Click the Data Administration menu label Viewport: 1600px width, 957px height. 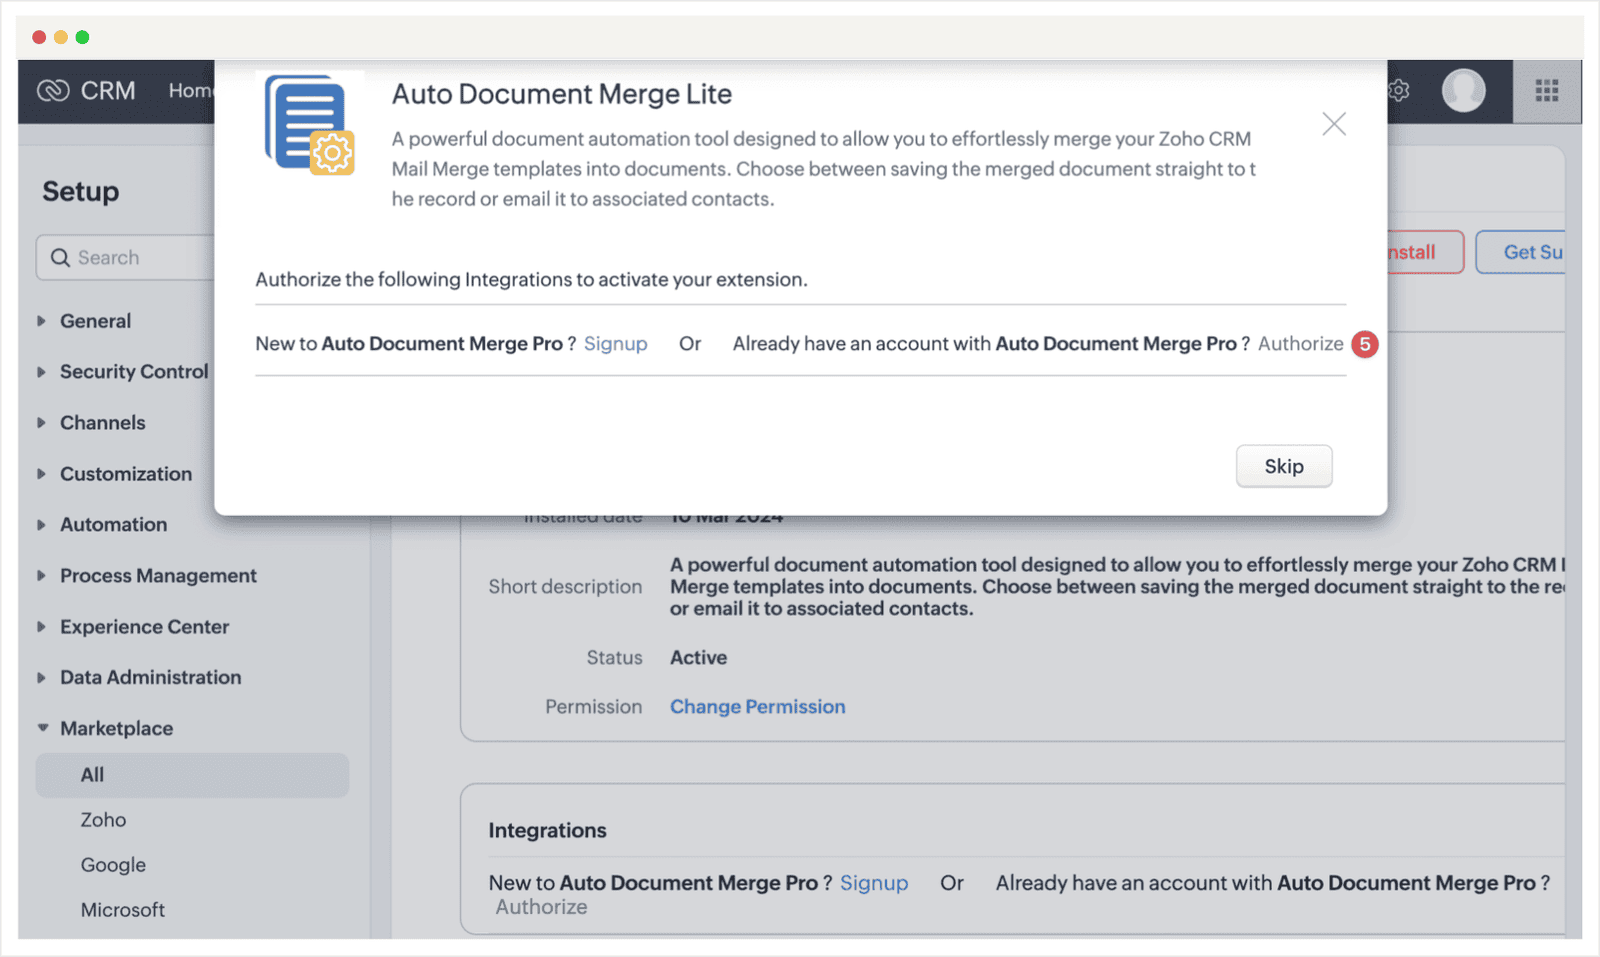tap(151, 678)
